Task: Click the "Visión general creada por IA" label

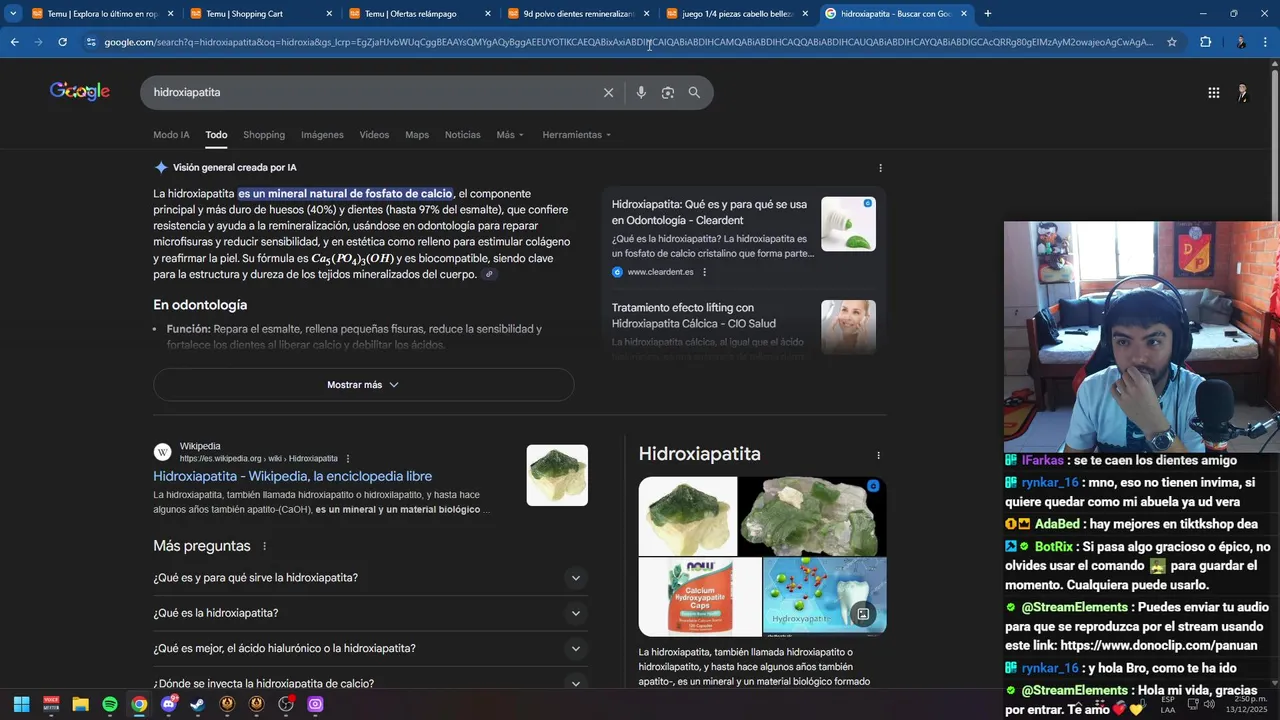Action: click(x=235, y=168)
